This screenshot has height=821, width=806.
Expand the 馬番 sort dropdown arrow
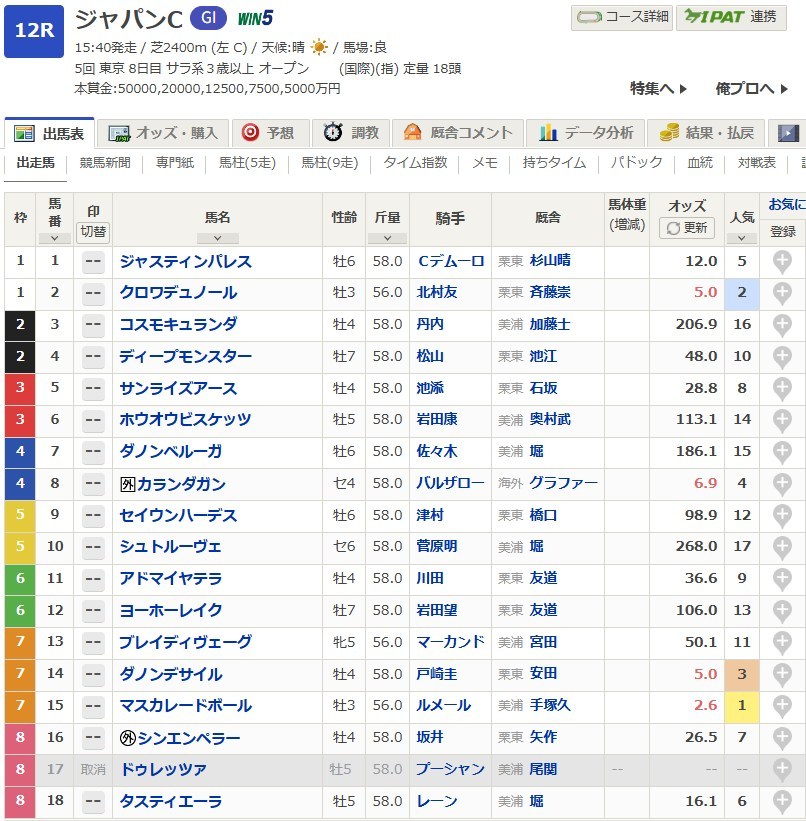pyautogui.click(x=54, y=238)
